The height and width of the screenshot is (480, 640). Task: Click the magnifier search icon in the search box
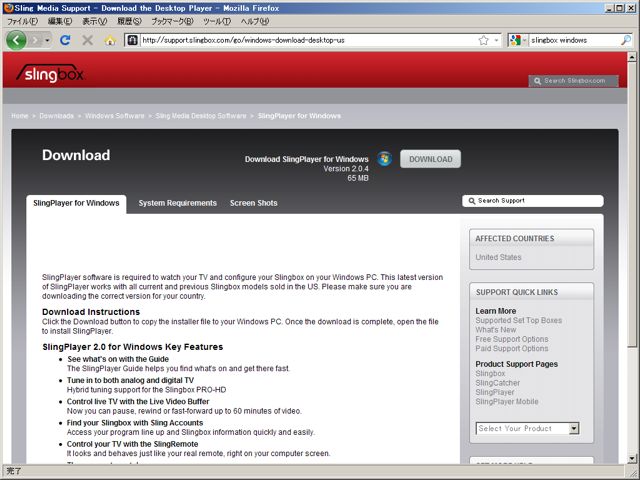(625, 40)
